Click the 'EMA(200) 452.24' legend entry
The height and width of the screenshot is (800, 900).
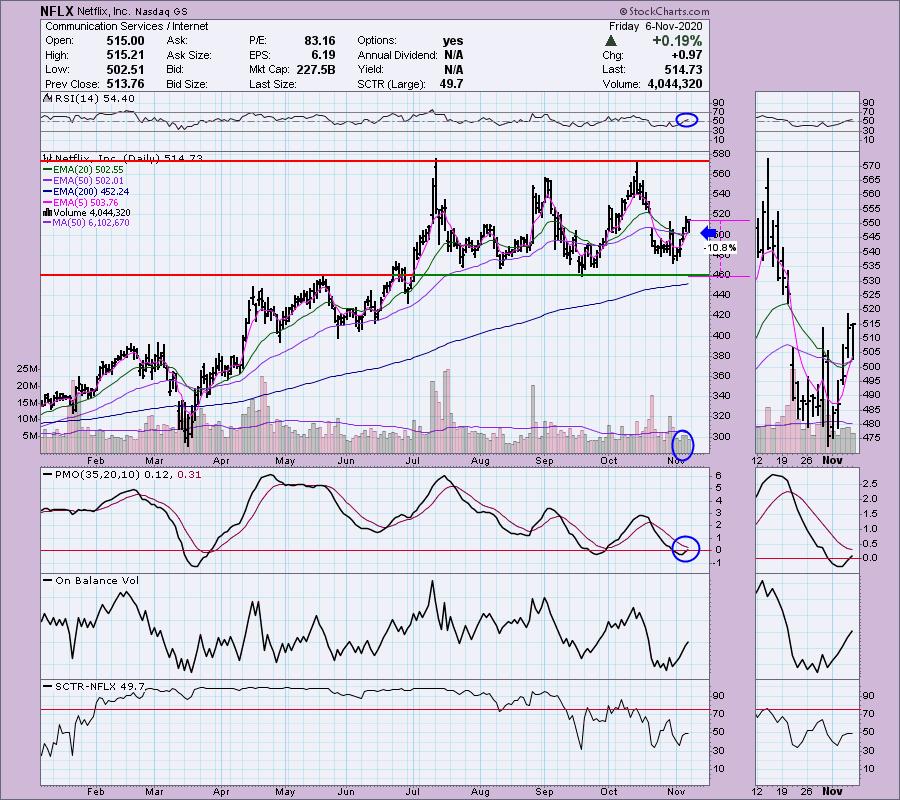(x=91, y=192)
